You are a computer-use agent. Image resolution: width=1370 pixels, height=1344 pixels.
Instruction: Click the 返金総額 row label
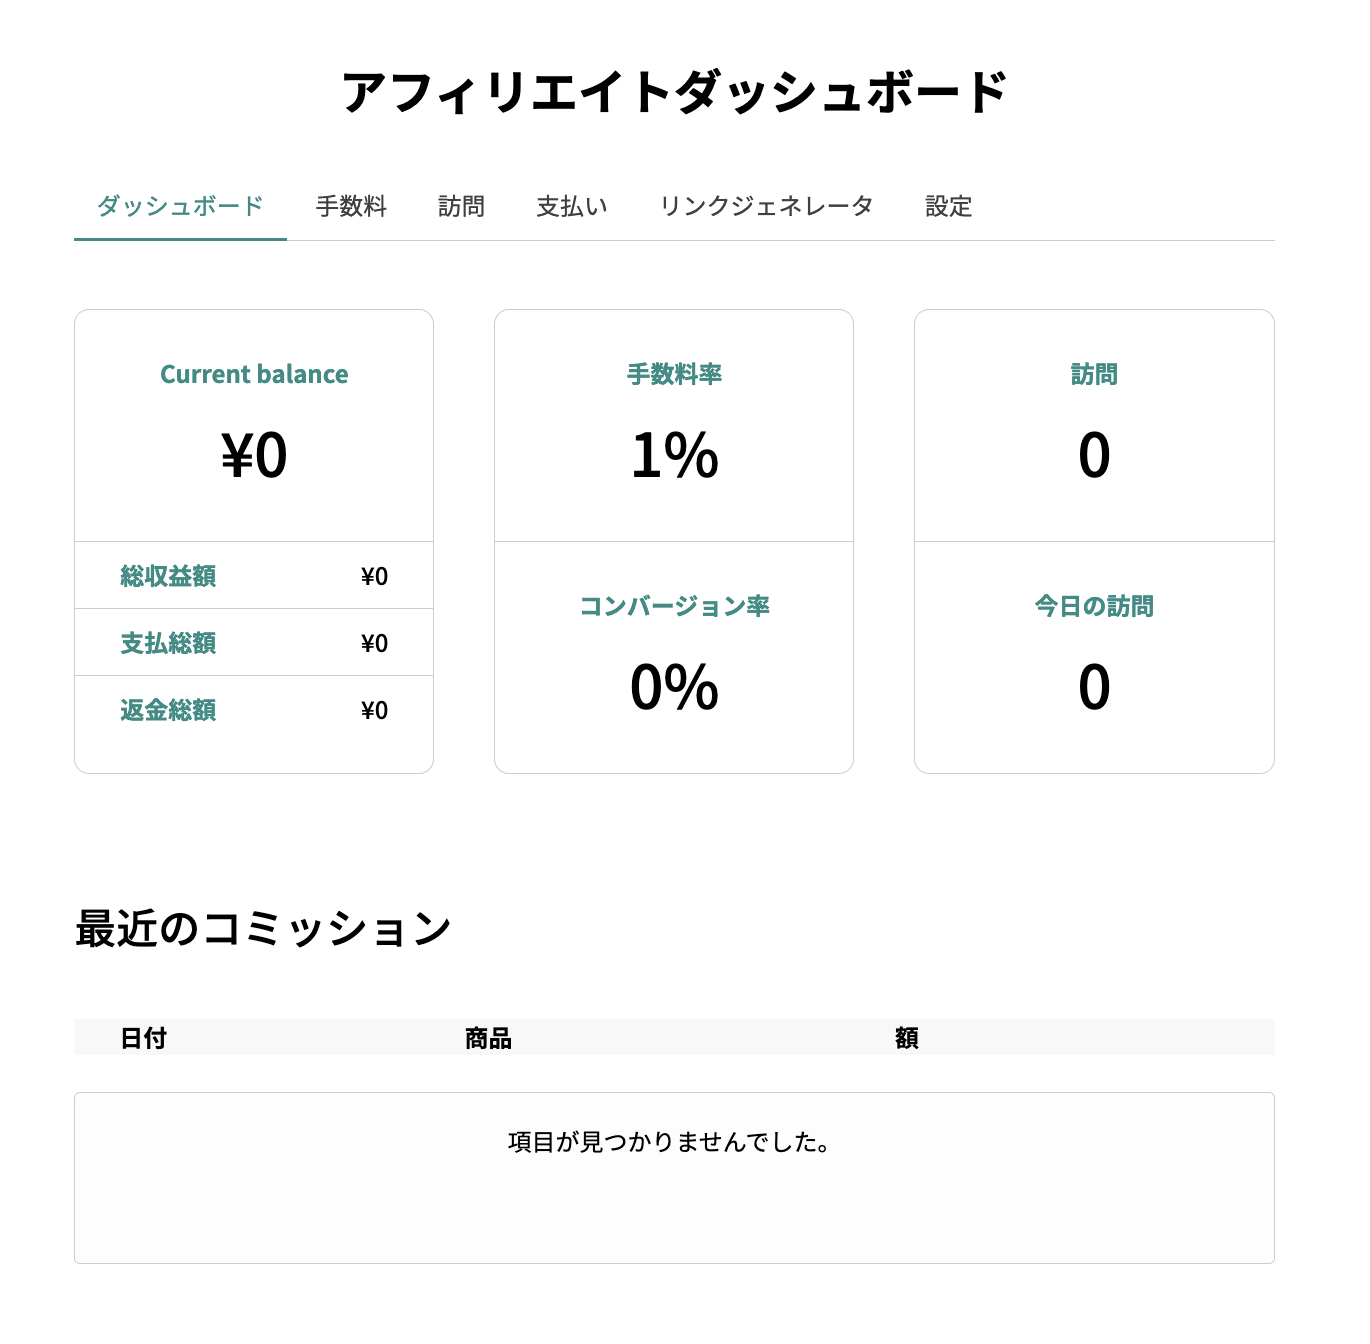(168, 710)
